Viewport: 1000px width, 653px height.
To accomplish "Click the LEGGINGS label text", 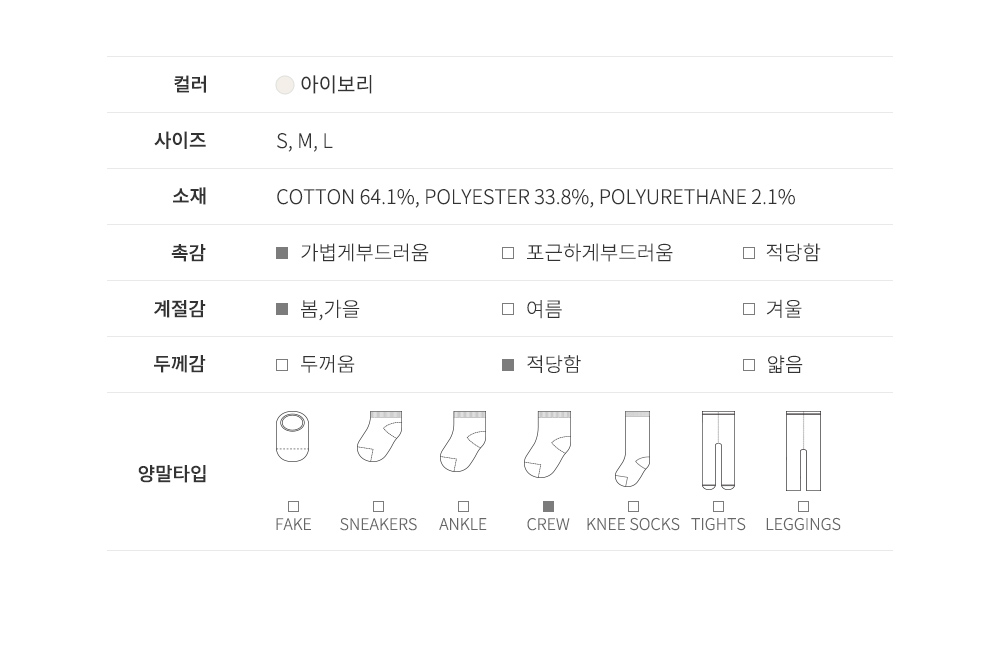I will [x=803, y=524].
